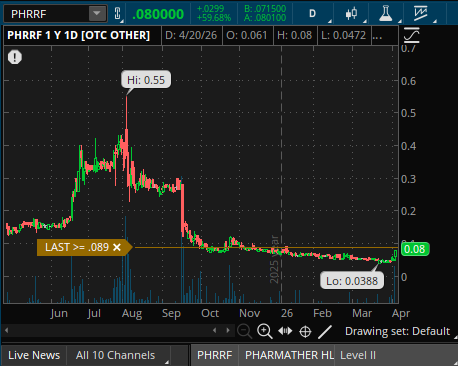The height and width of the screenshot is (366, 458).
Task: Click the +59.68% change value
Action: click(214, 18)
